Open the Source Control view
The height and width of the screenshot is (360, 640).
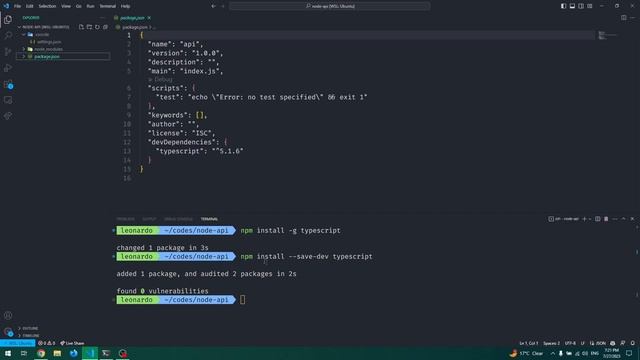click(x=8, y=52)
